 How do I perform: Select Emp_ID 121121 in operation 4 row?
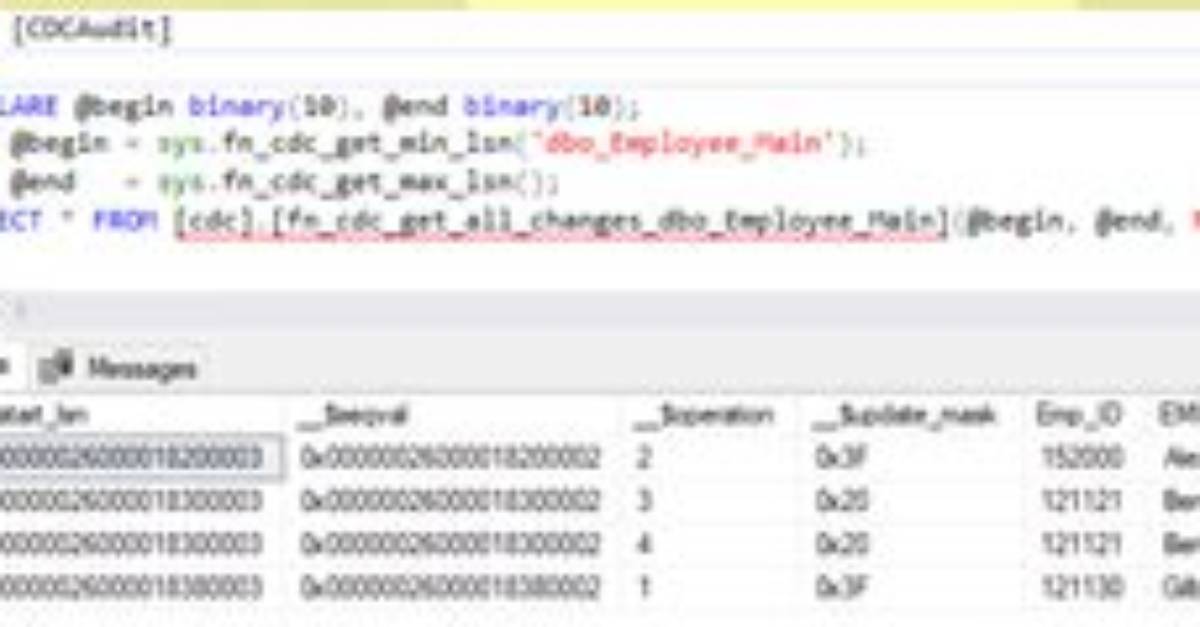[x=1081, y=544]
